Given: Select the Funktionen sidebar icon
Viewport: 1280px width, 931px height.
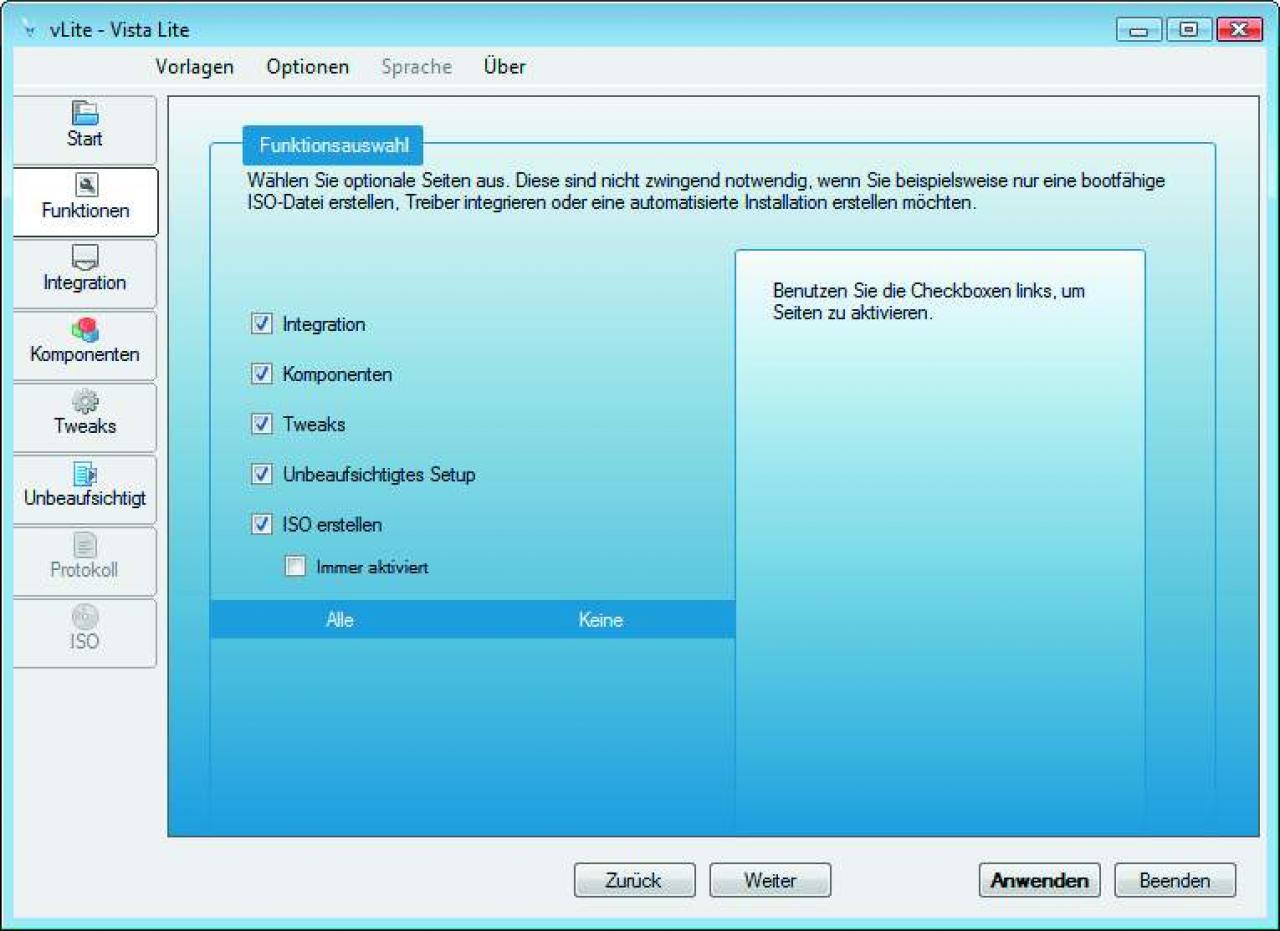Looking at the screenshot, I should pos(85,185).
